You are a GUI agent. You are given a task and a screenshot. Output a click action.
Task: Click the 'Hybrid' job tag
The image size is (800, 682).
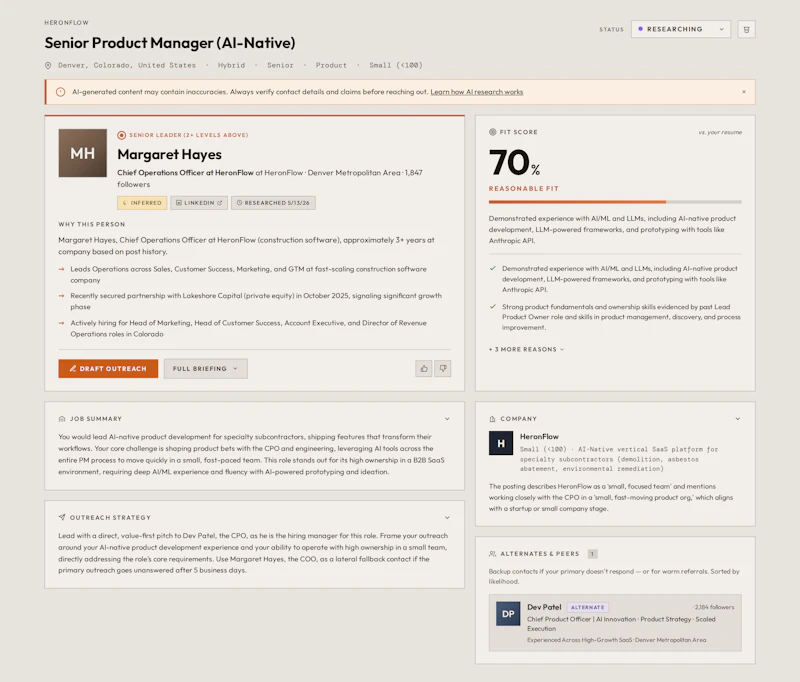coord(231,65)
